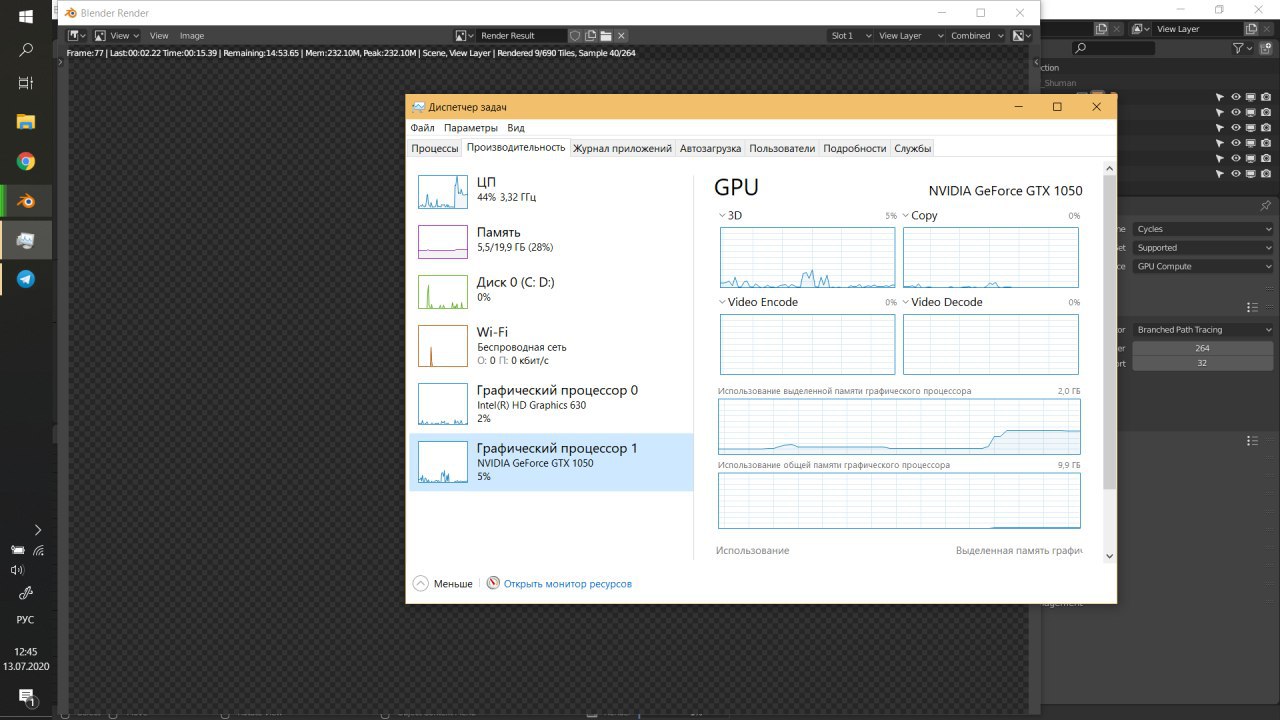
Task: Open the Файл menu in Task Manager
Action: (422, 128)
